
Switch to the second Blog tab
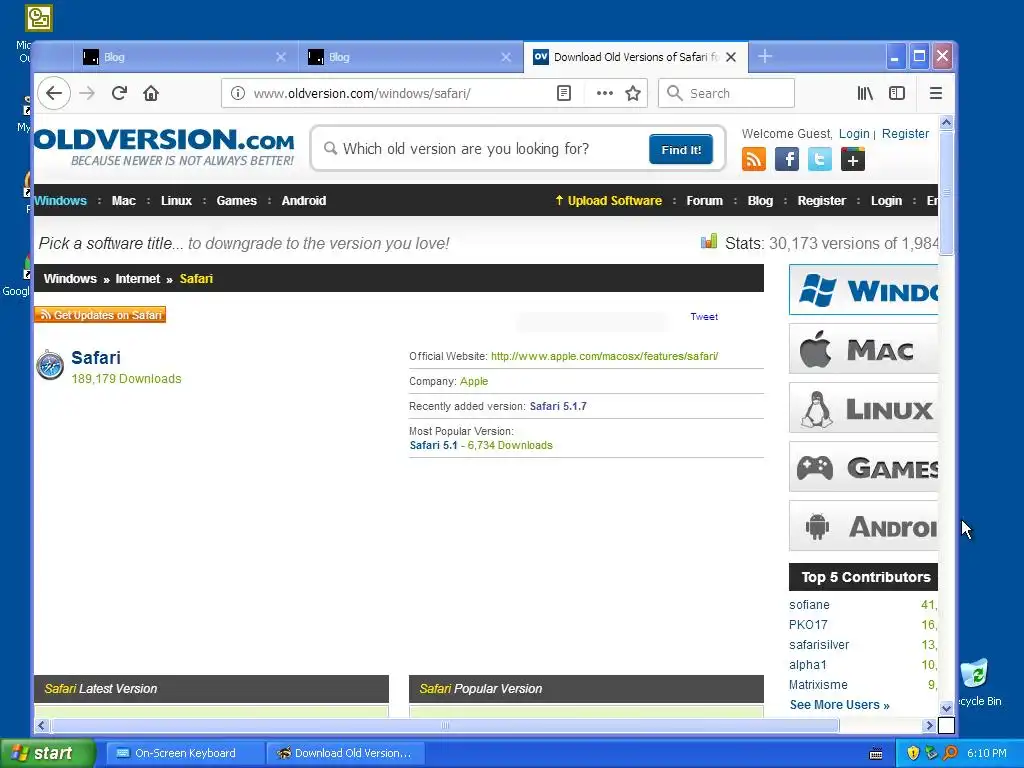(411, 57)
